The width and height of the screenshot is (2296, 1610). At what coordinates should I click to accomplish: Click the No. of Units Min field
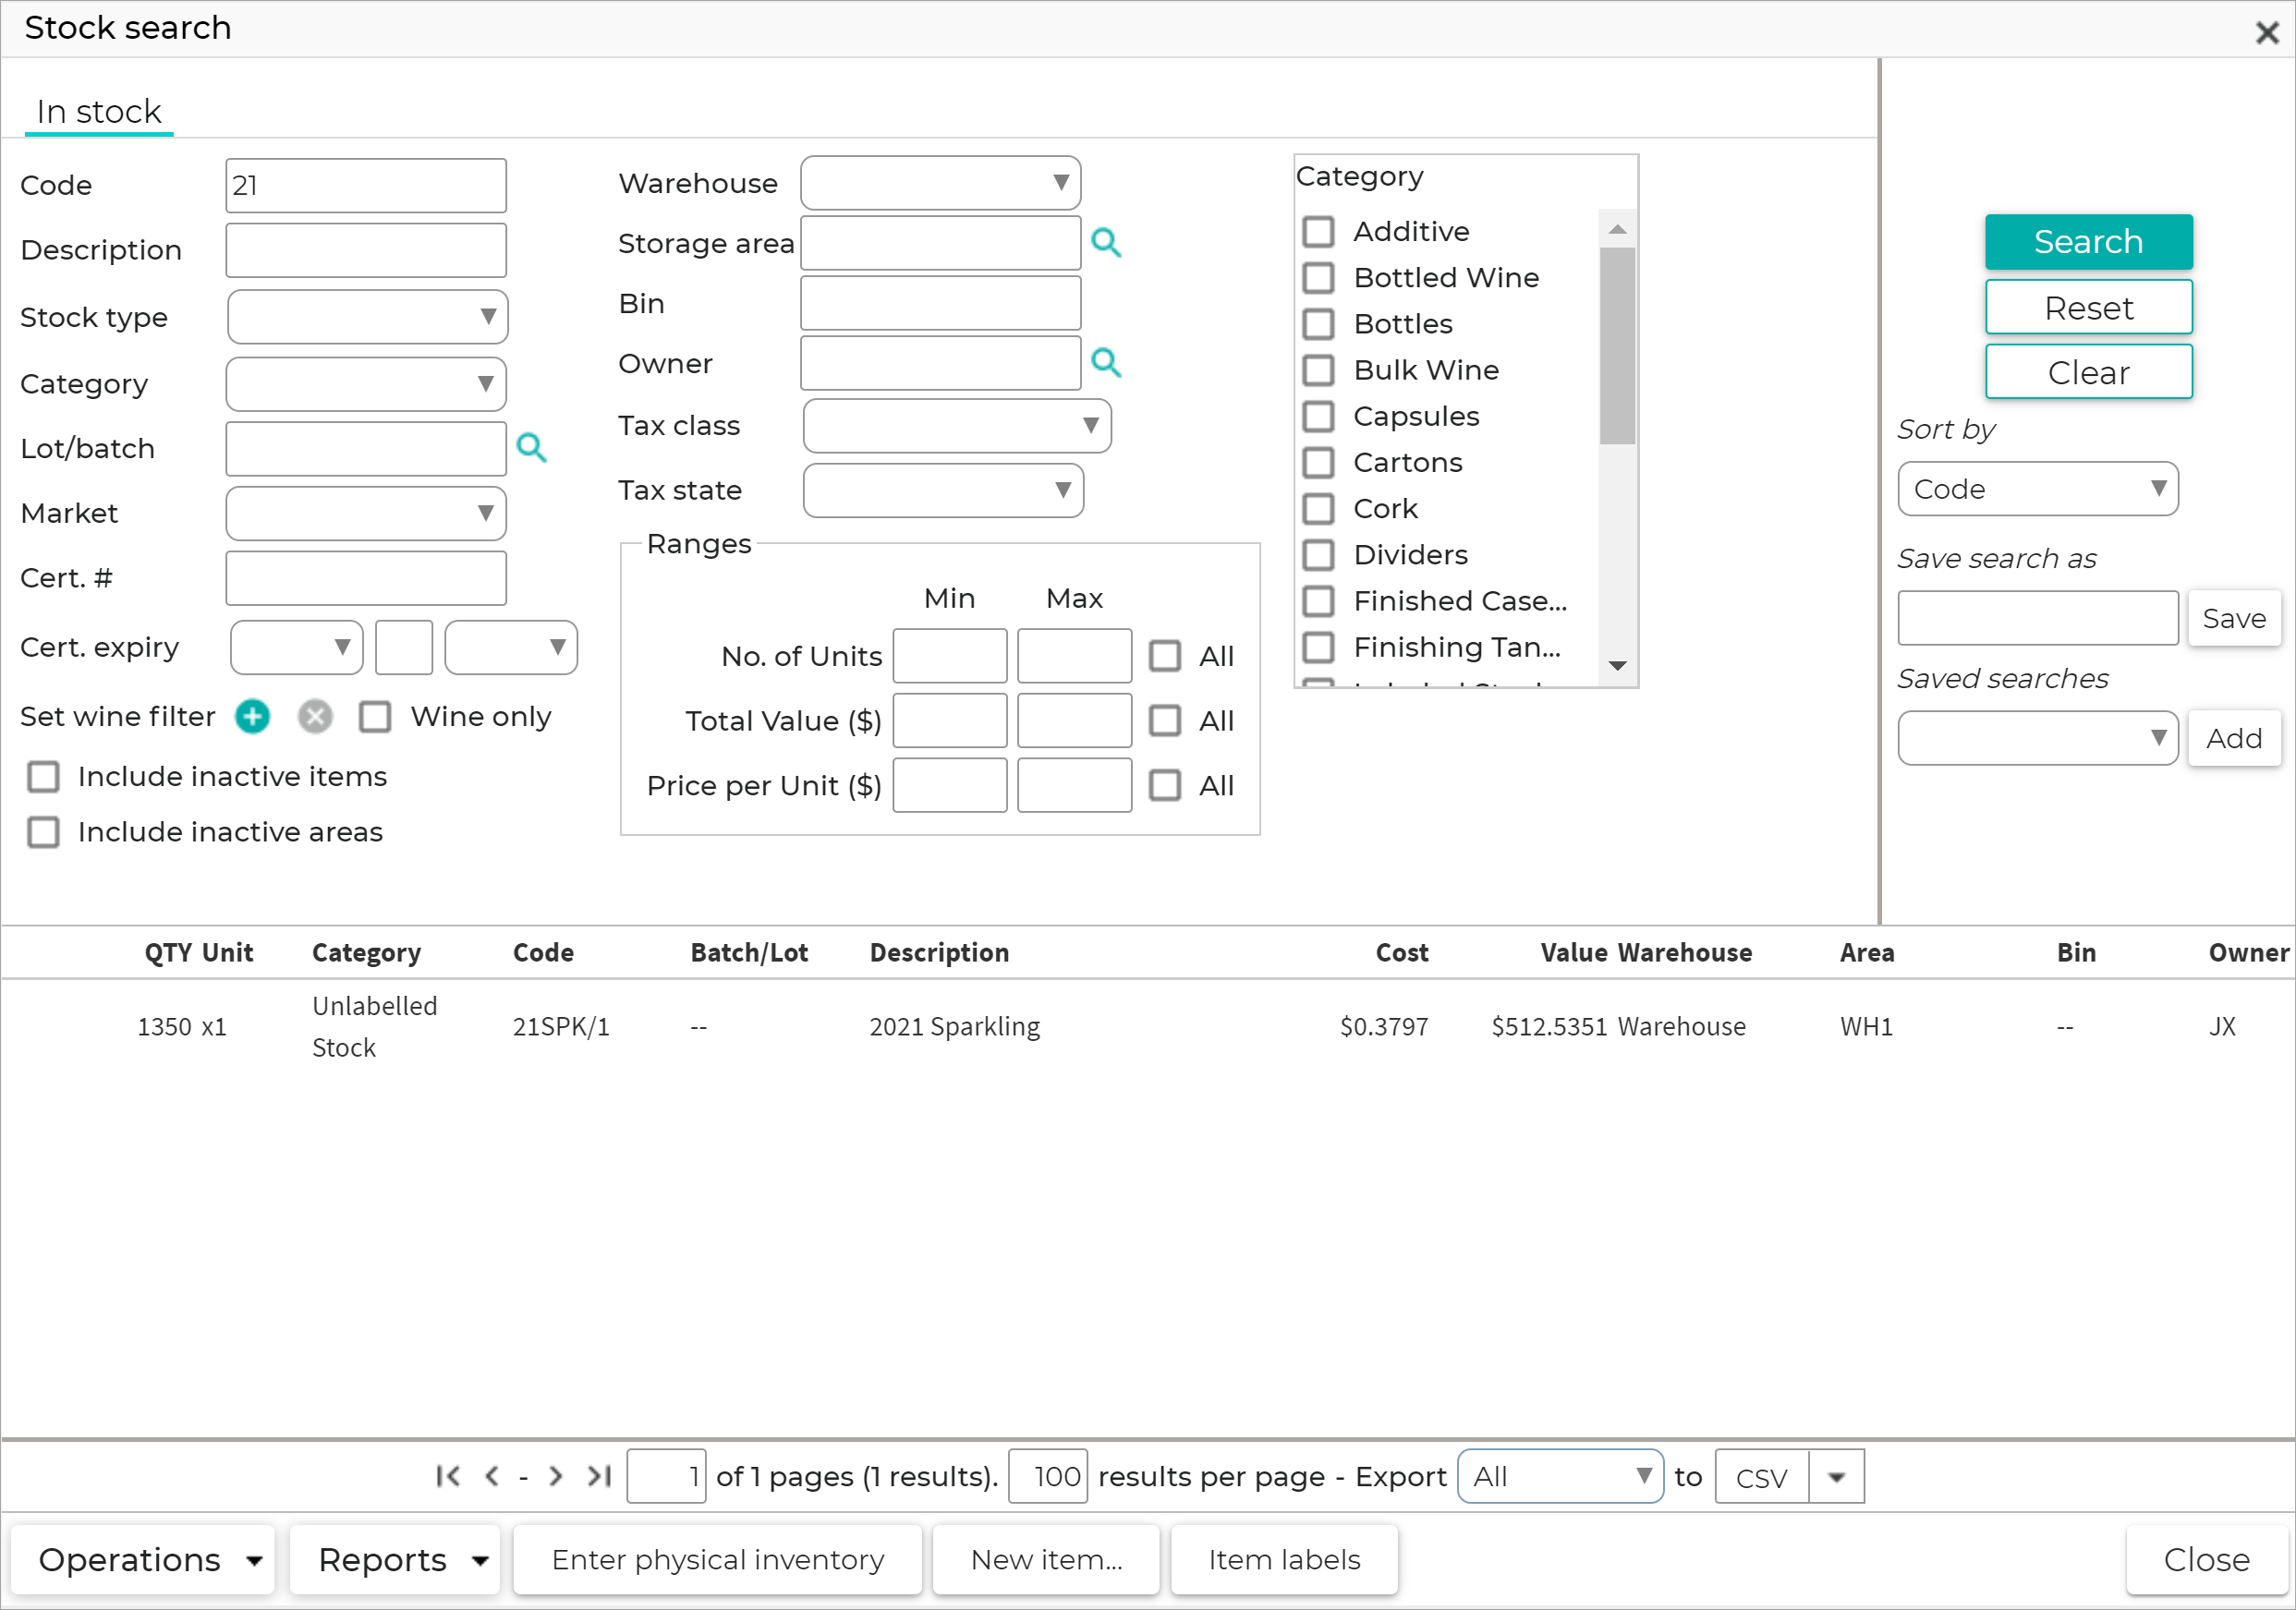pyautogui.click(x=950, y=656)
